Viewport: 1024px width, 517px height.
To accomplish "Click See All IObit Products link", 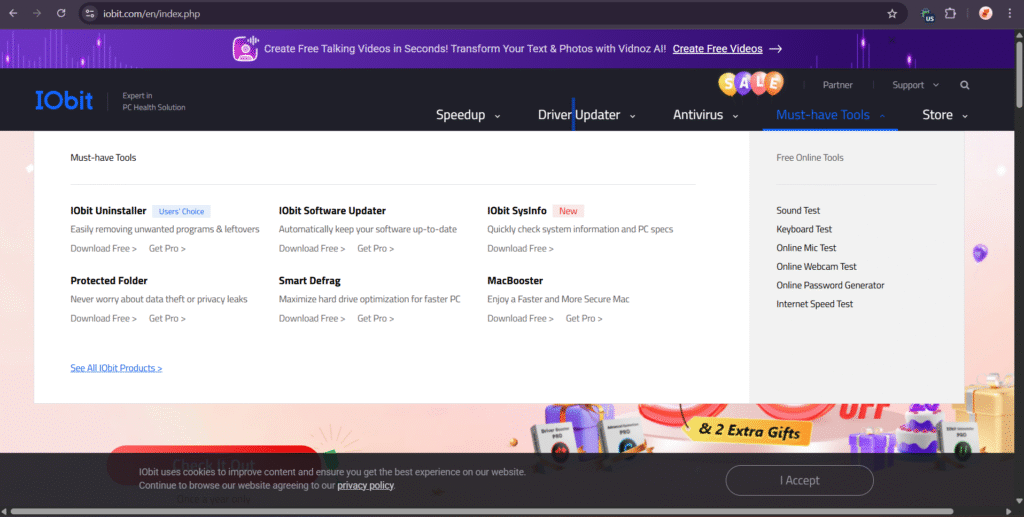I will tap(116, 368).
